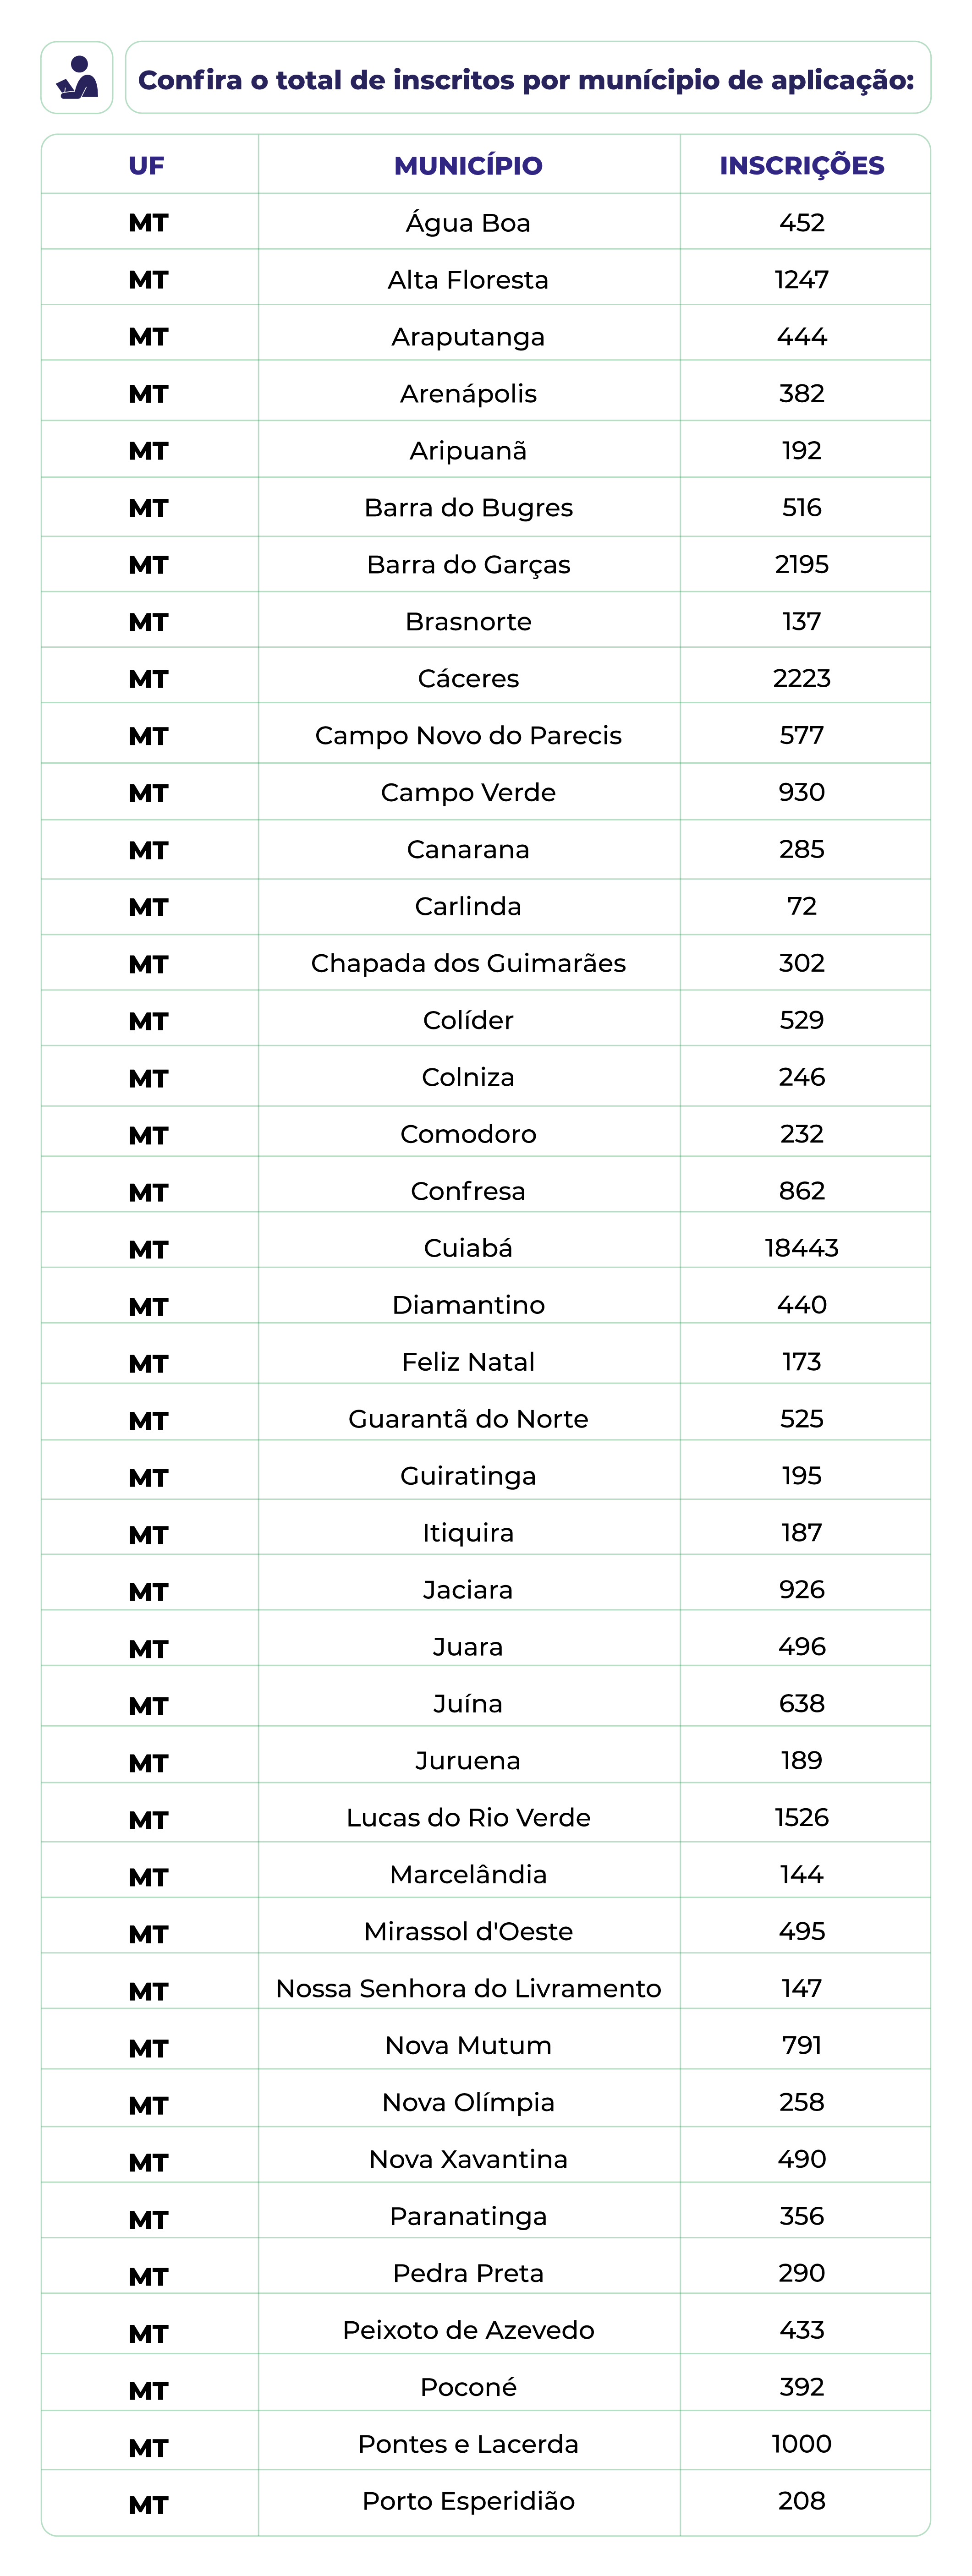
Task: Click the 18443 inscriptions value
Action: pyautogui.click(x=802, y=1248)
